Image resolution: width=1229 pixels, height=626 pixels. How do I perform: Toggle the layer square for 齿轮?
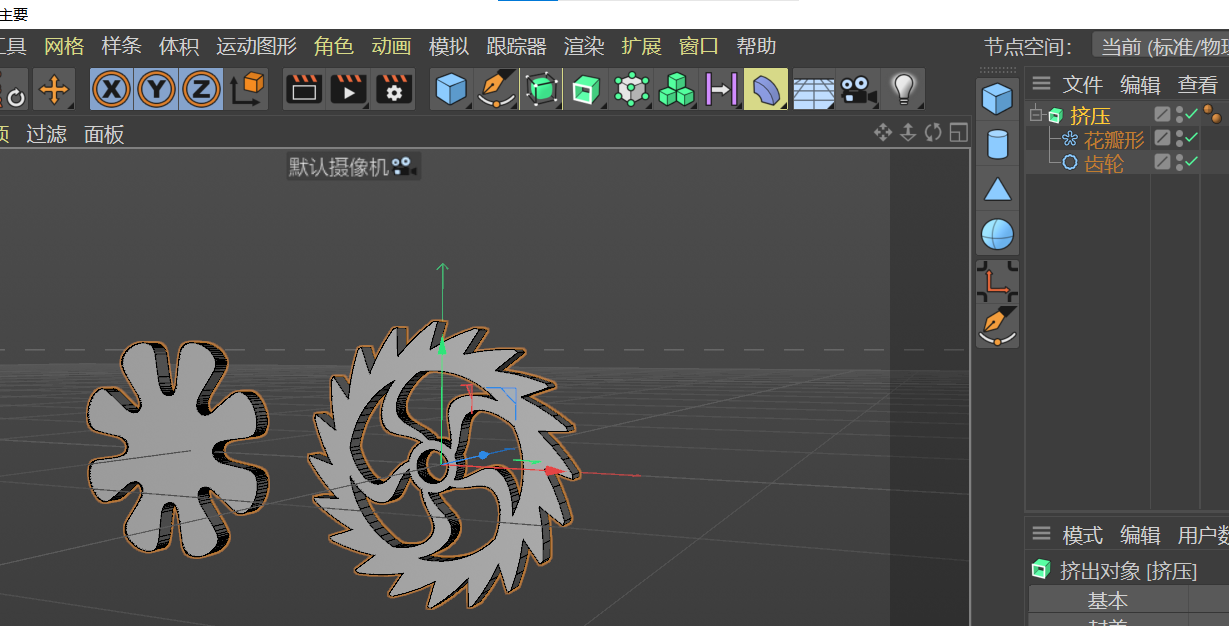click(x=1162, y=162)
